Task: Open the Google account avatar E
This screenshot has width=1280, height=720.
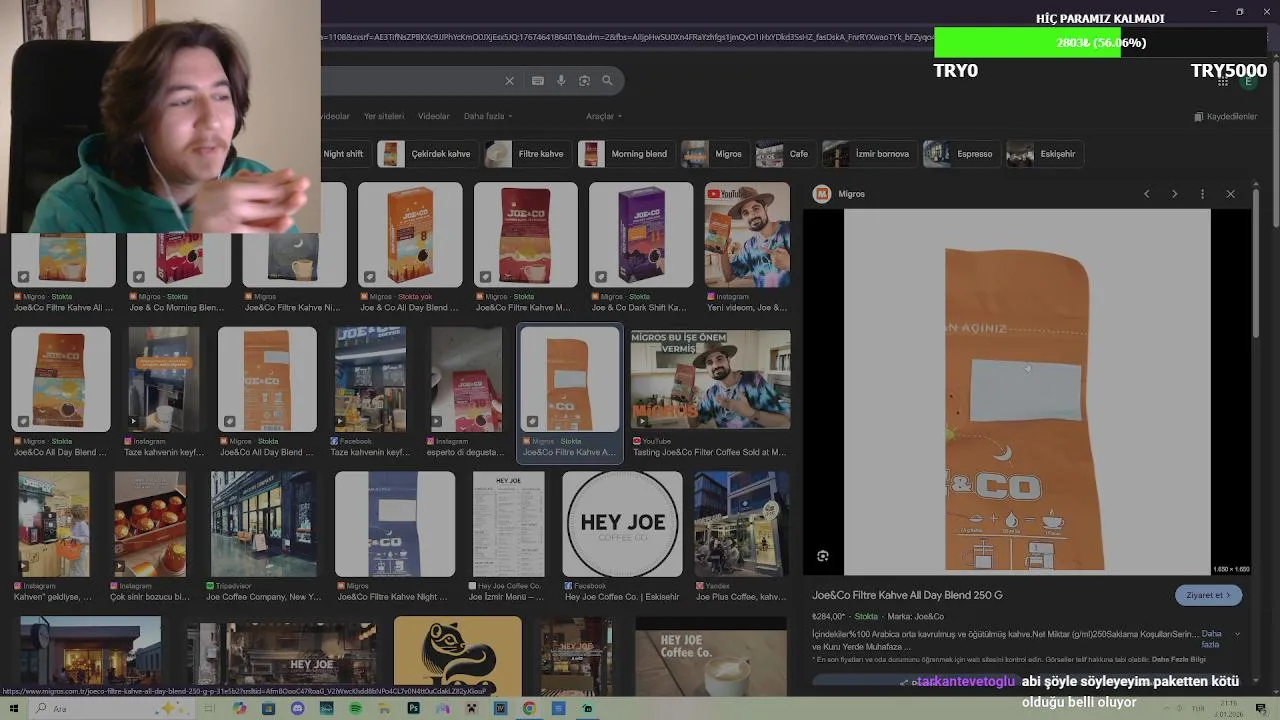Action: (x=1248, y=81)
